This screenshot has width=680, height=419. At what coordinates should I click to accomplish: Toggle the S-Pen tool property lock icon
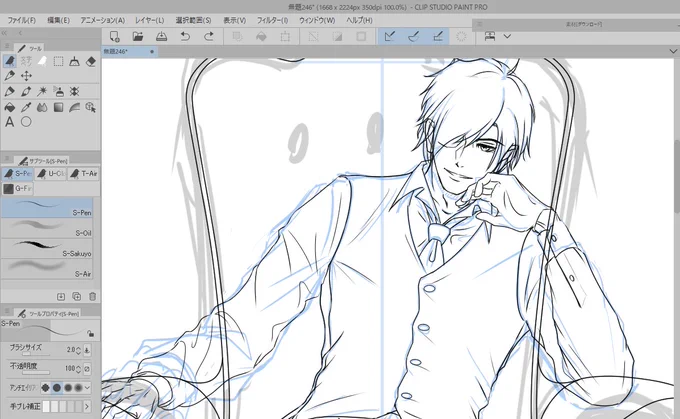coord(90,334)
